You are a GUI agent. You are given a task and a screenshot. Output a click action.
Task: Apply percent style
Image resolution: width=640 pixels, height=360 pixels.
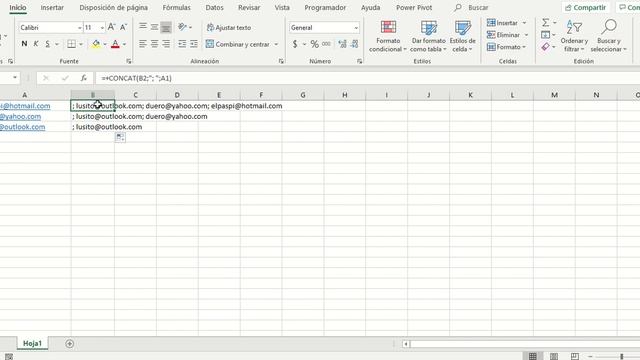pos(314,44)
